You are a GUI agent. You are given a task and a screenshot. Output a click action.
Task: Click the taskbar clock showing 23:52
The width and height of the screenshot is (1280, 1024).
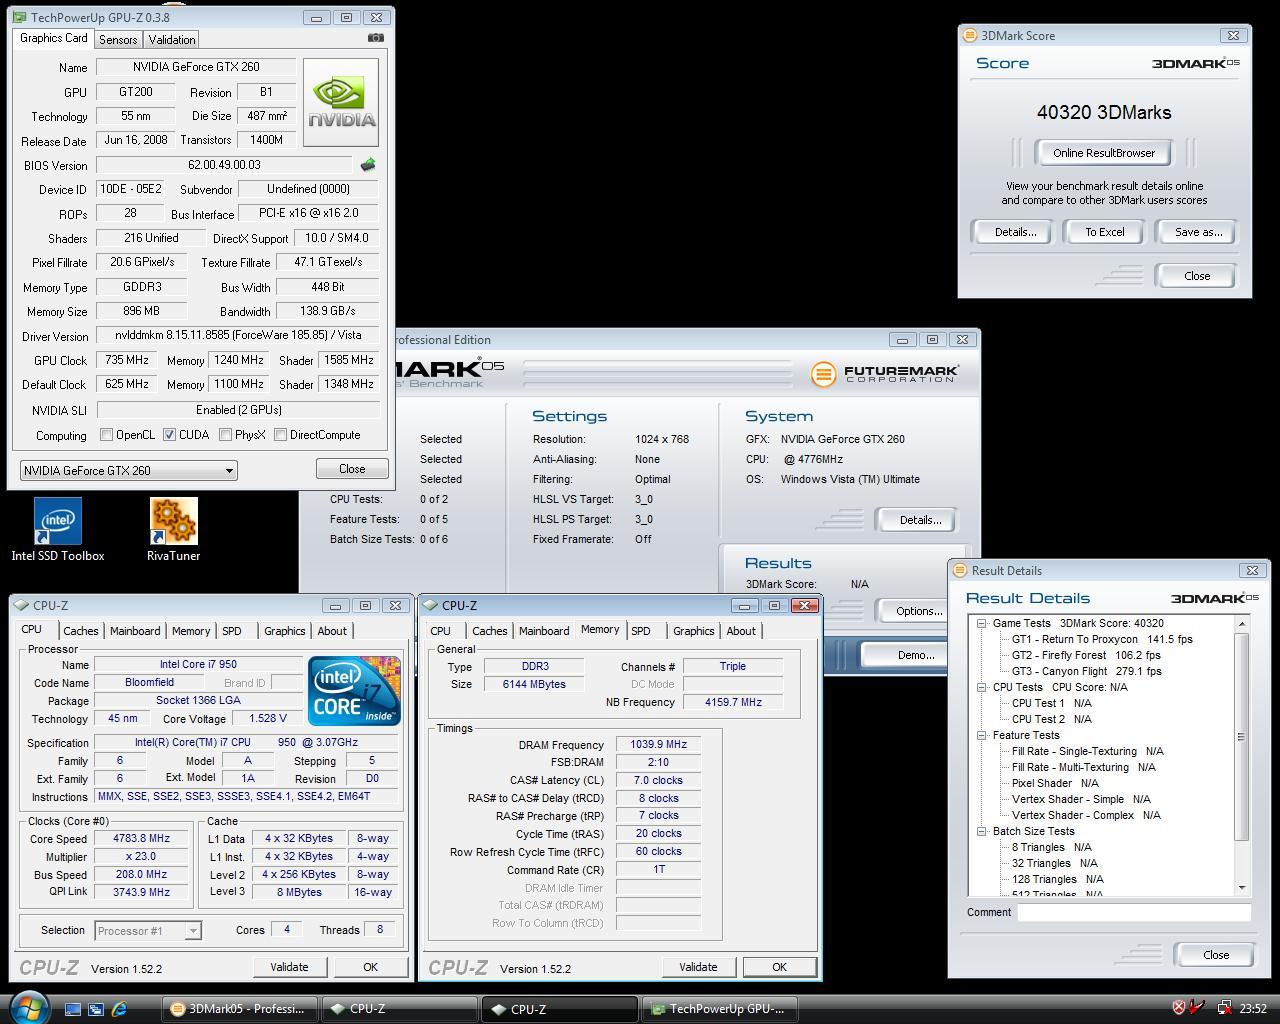click(x=1253, y=1009)
